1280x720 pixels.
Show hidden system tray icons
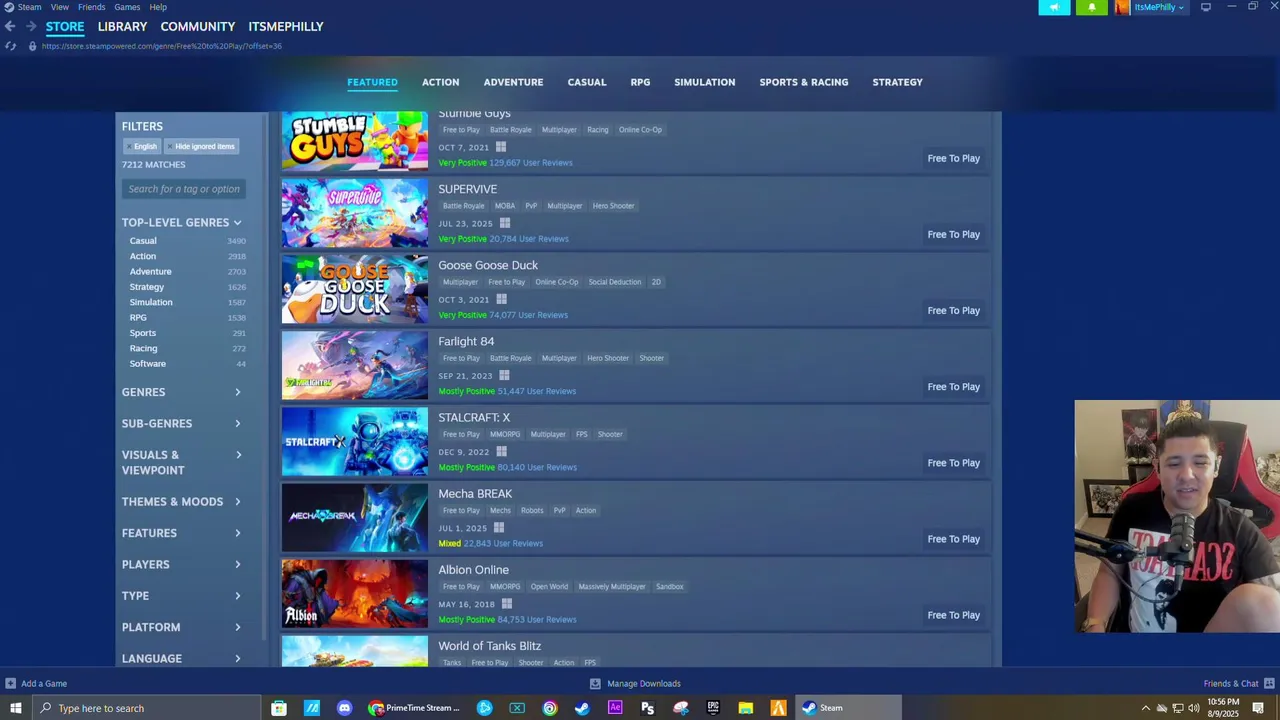coord(1146,708)
